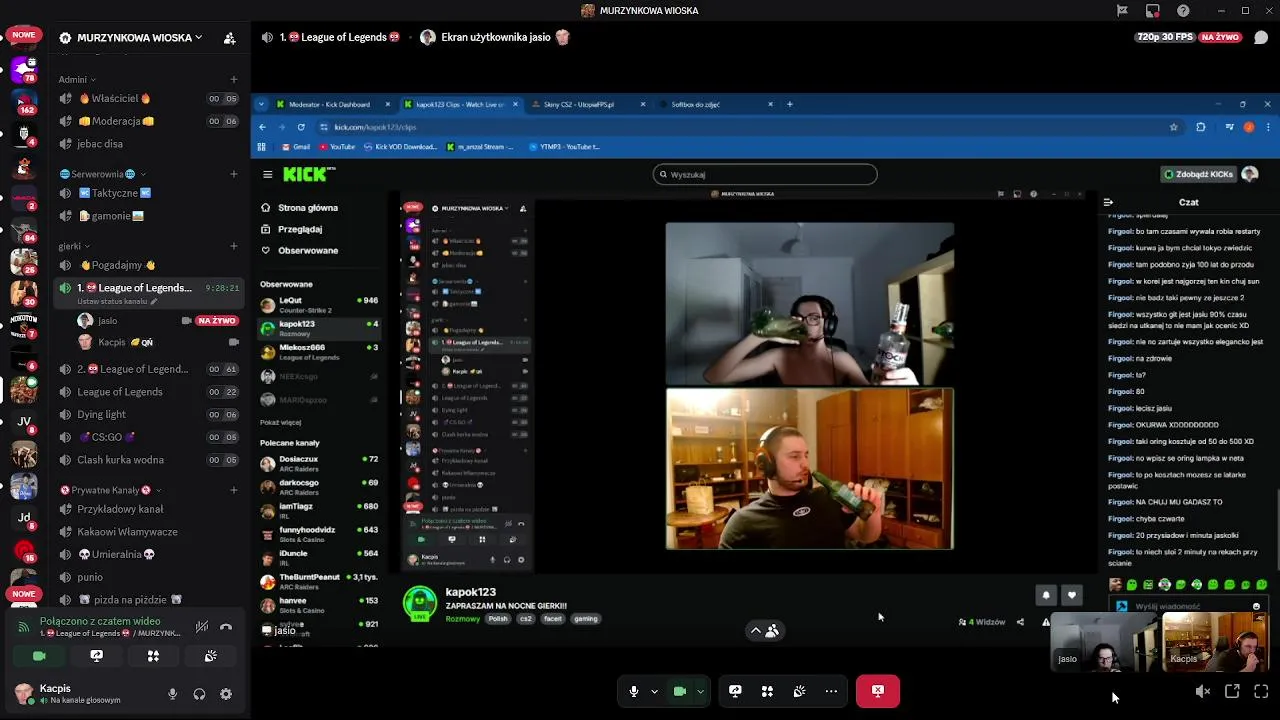Show the call chat bubble icon
The height and width of the screenshot is (720, 1280).
click(x=1261, y=38)
